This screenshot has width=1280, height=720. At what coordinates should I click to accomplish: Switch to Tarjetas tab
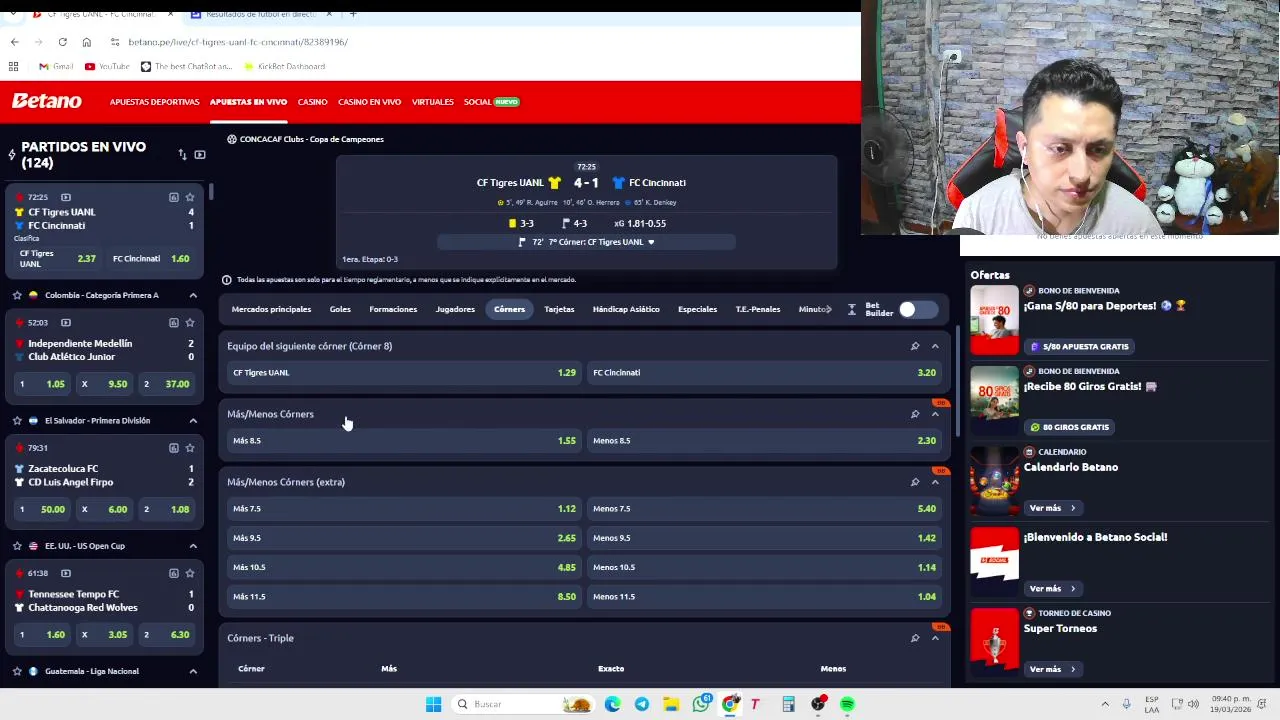point(559,309)
